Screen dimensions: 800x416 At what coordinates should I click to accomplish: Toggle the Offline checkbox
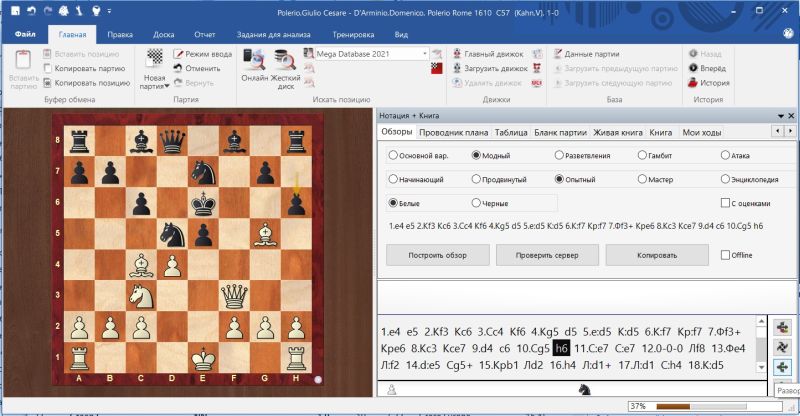(725, 255)
